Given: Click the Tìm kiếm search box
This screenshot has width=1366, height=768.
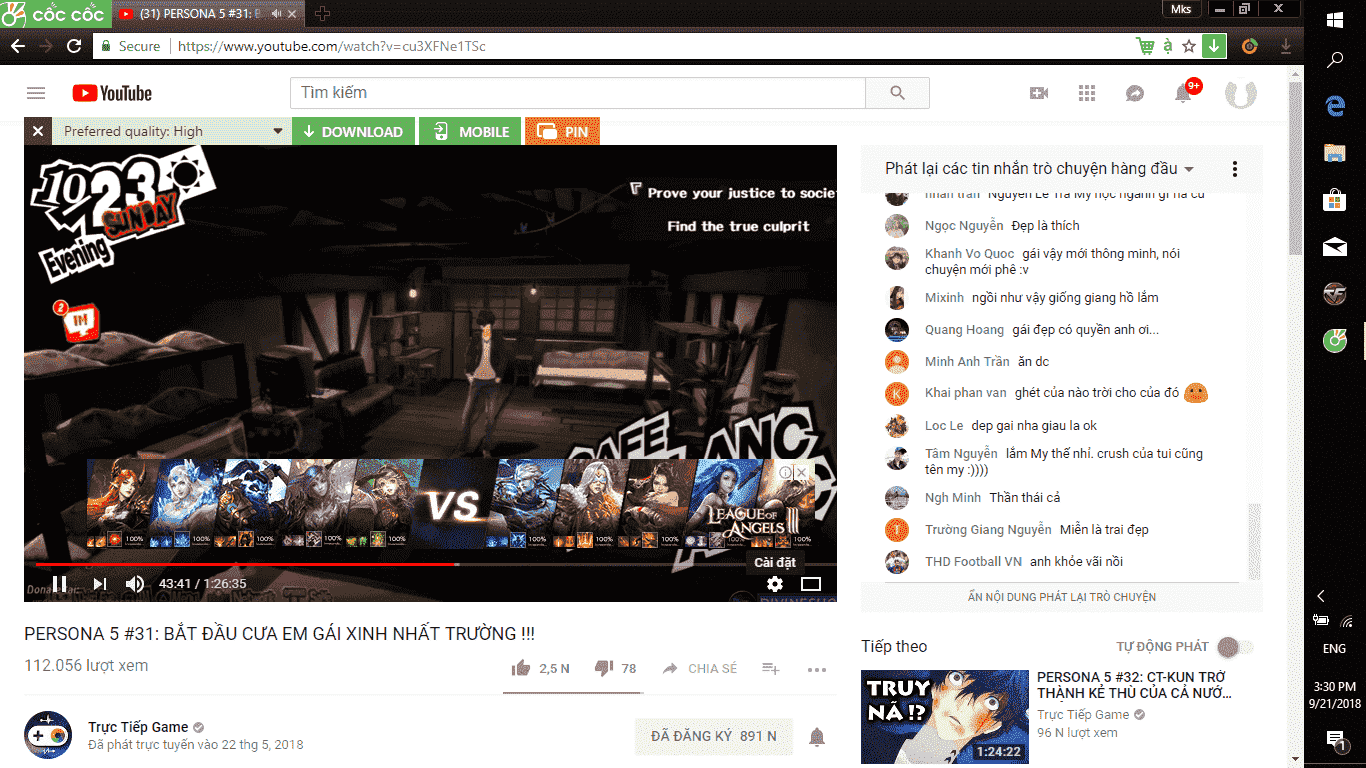Looking at the screenshot, I should click(577, 93).
